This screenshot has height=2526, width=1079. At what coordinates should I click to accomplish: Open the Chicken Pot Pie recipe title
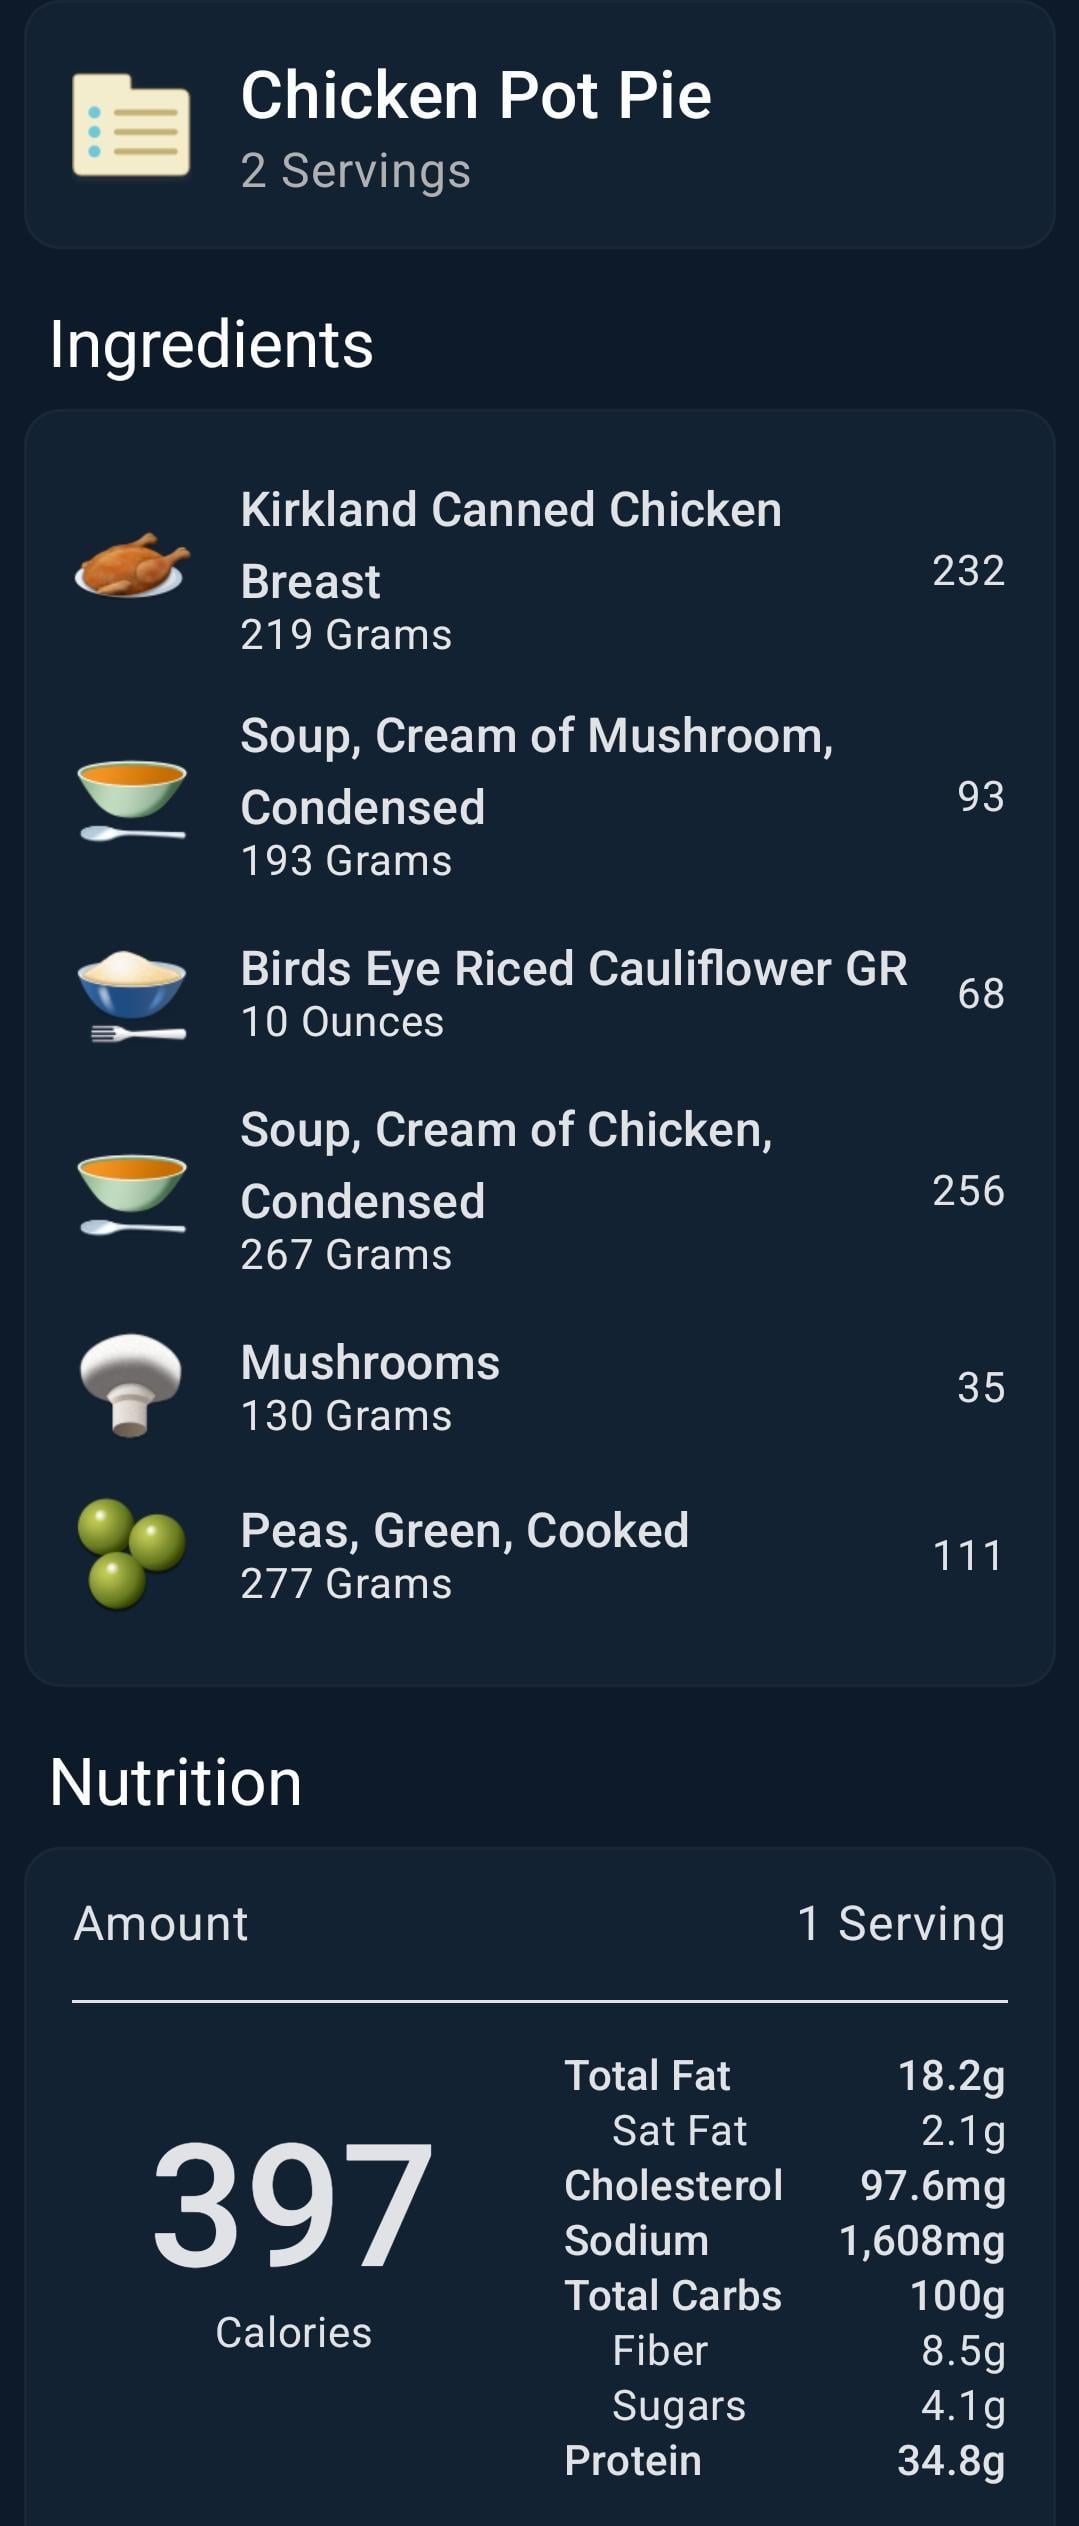point(476,95)
